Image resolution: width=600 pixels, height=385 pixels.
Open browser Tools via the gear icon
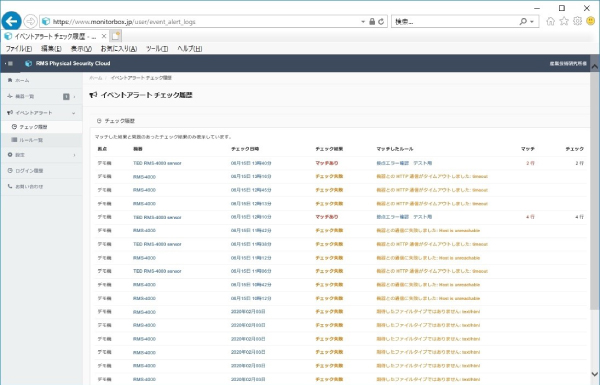(577, 21)
